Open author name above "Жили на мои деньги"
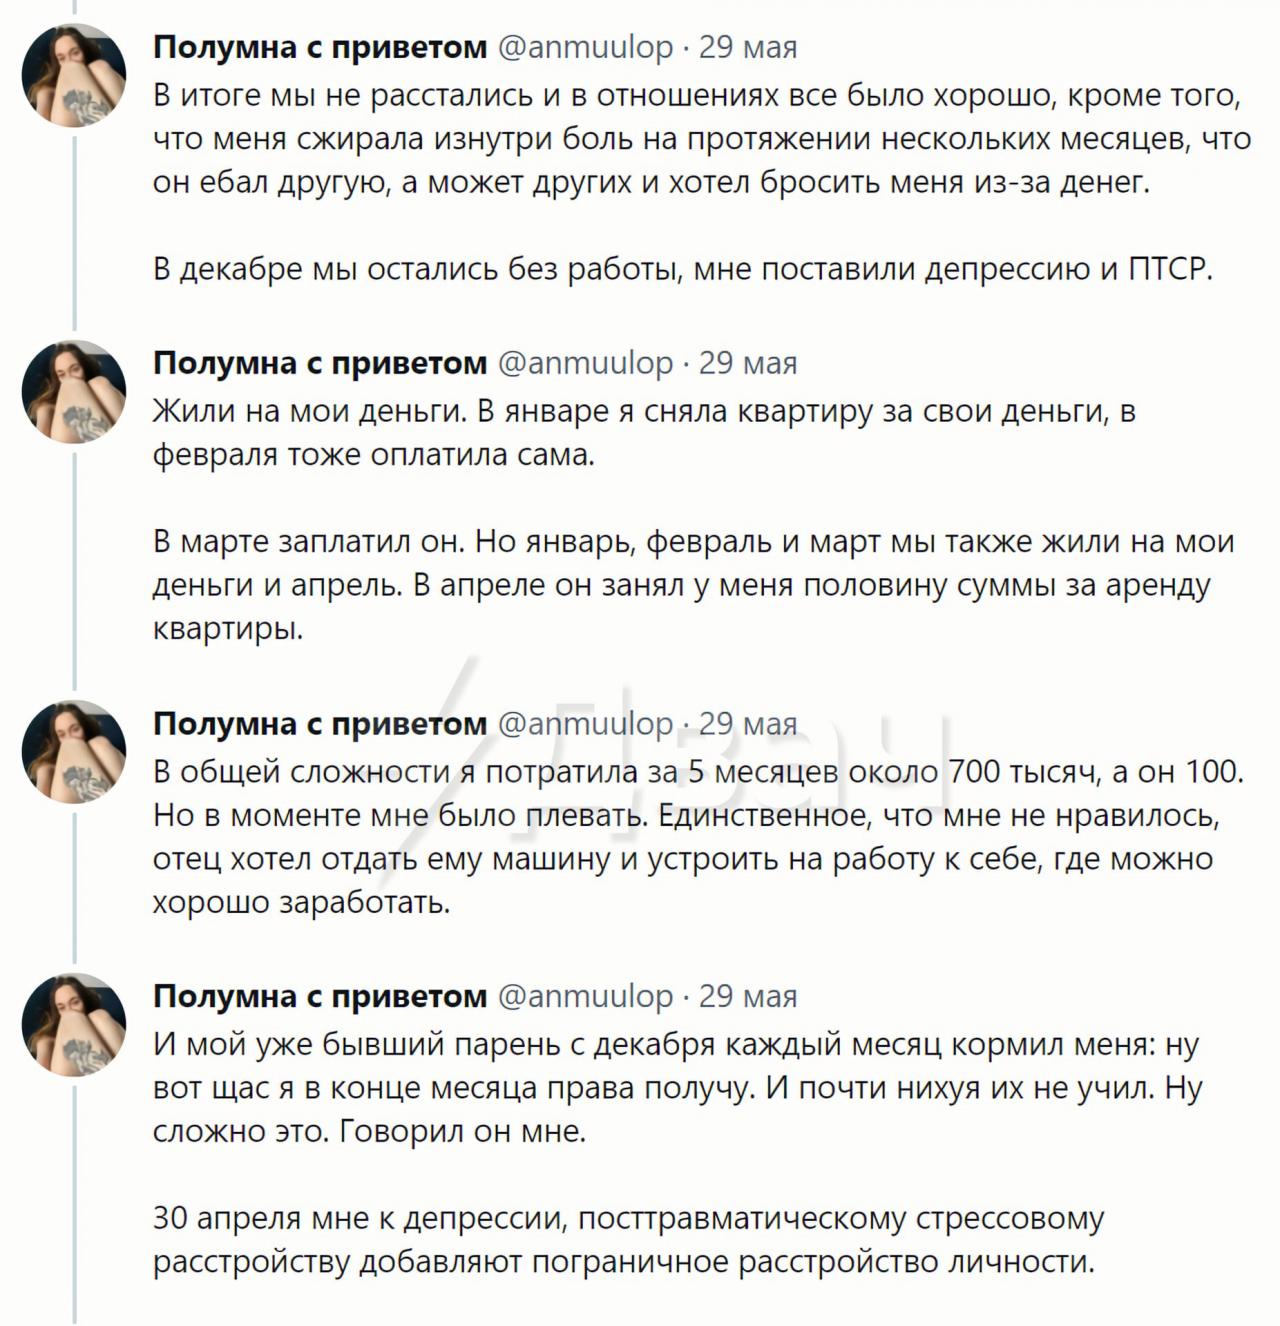1280x1326 pixels. (x=320, y=363)
